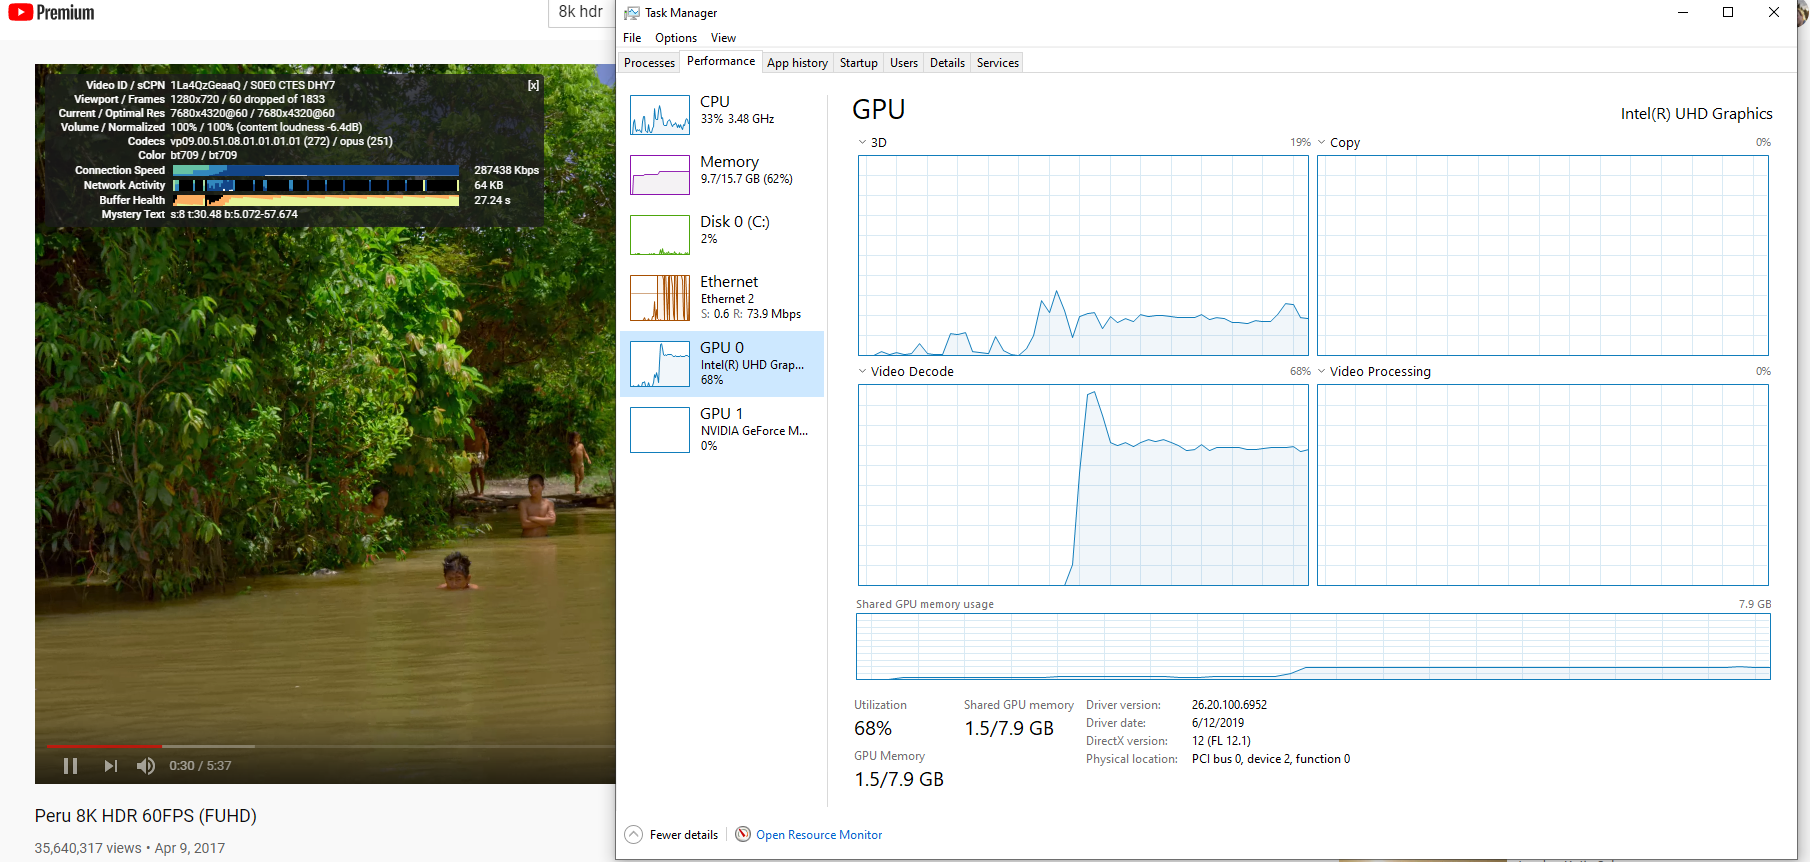Open the Video Decode engine dropdown

point(863,372)
